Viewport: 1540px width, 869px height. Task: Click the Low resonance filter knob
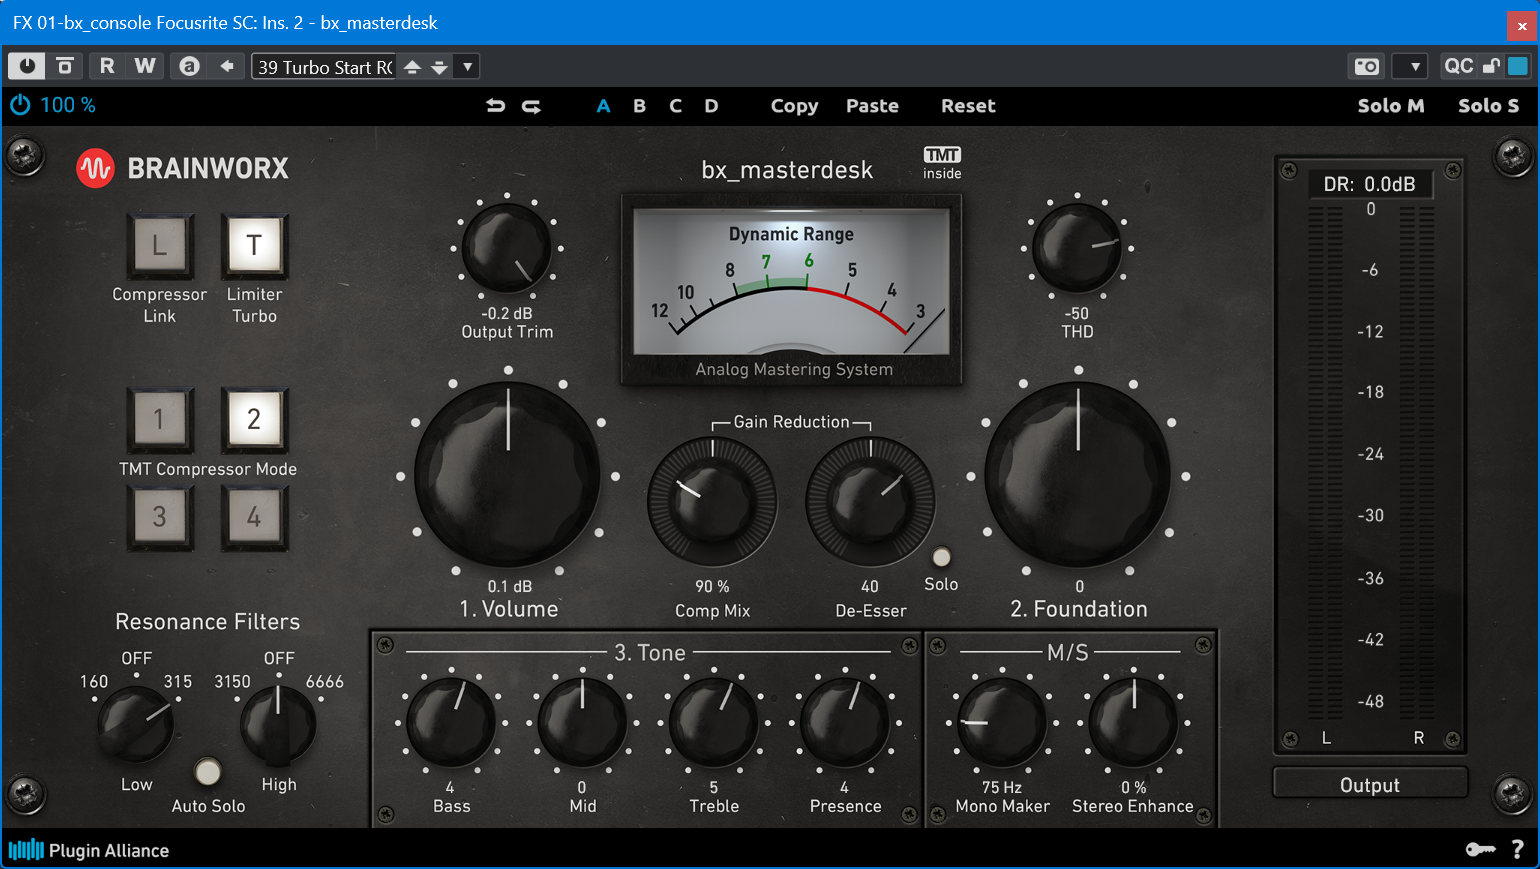click(x=136, y=724)
